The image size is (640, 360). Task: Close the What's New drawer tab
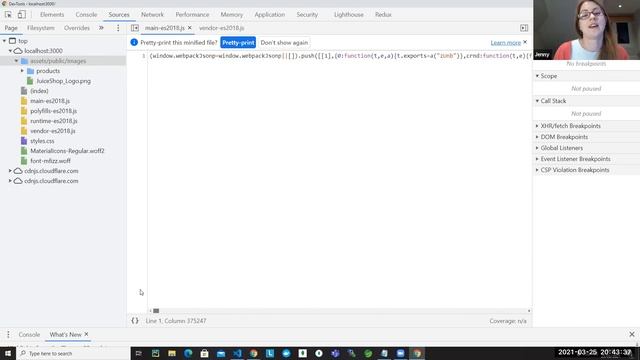tap(86, 334)
